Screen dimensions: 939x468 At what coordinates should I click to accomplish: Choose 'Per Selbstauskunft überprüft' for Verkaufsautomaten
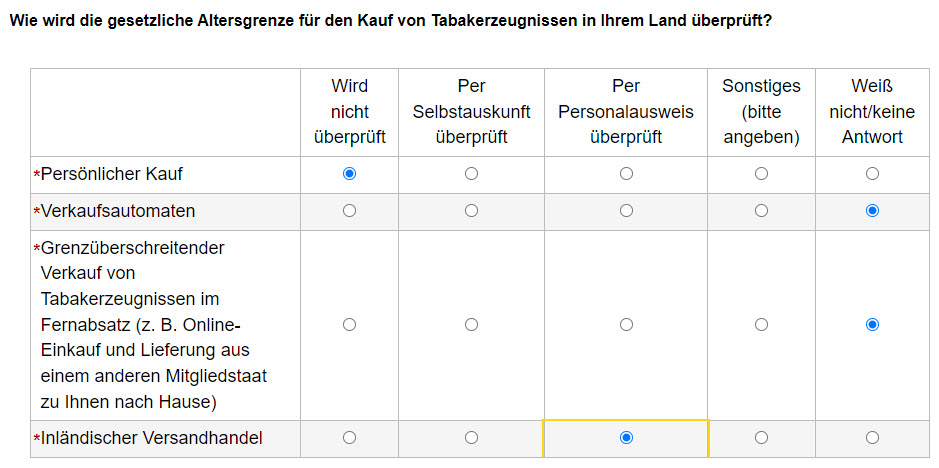pyautogui.click(x=471, y=211)
